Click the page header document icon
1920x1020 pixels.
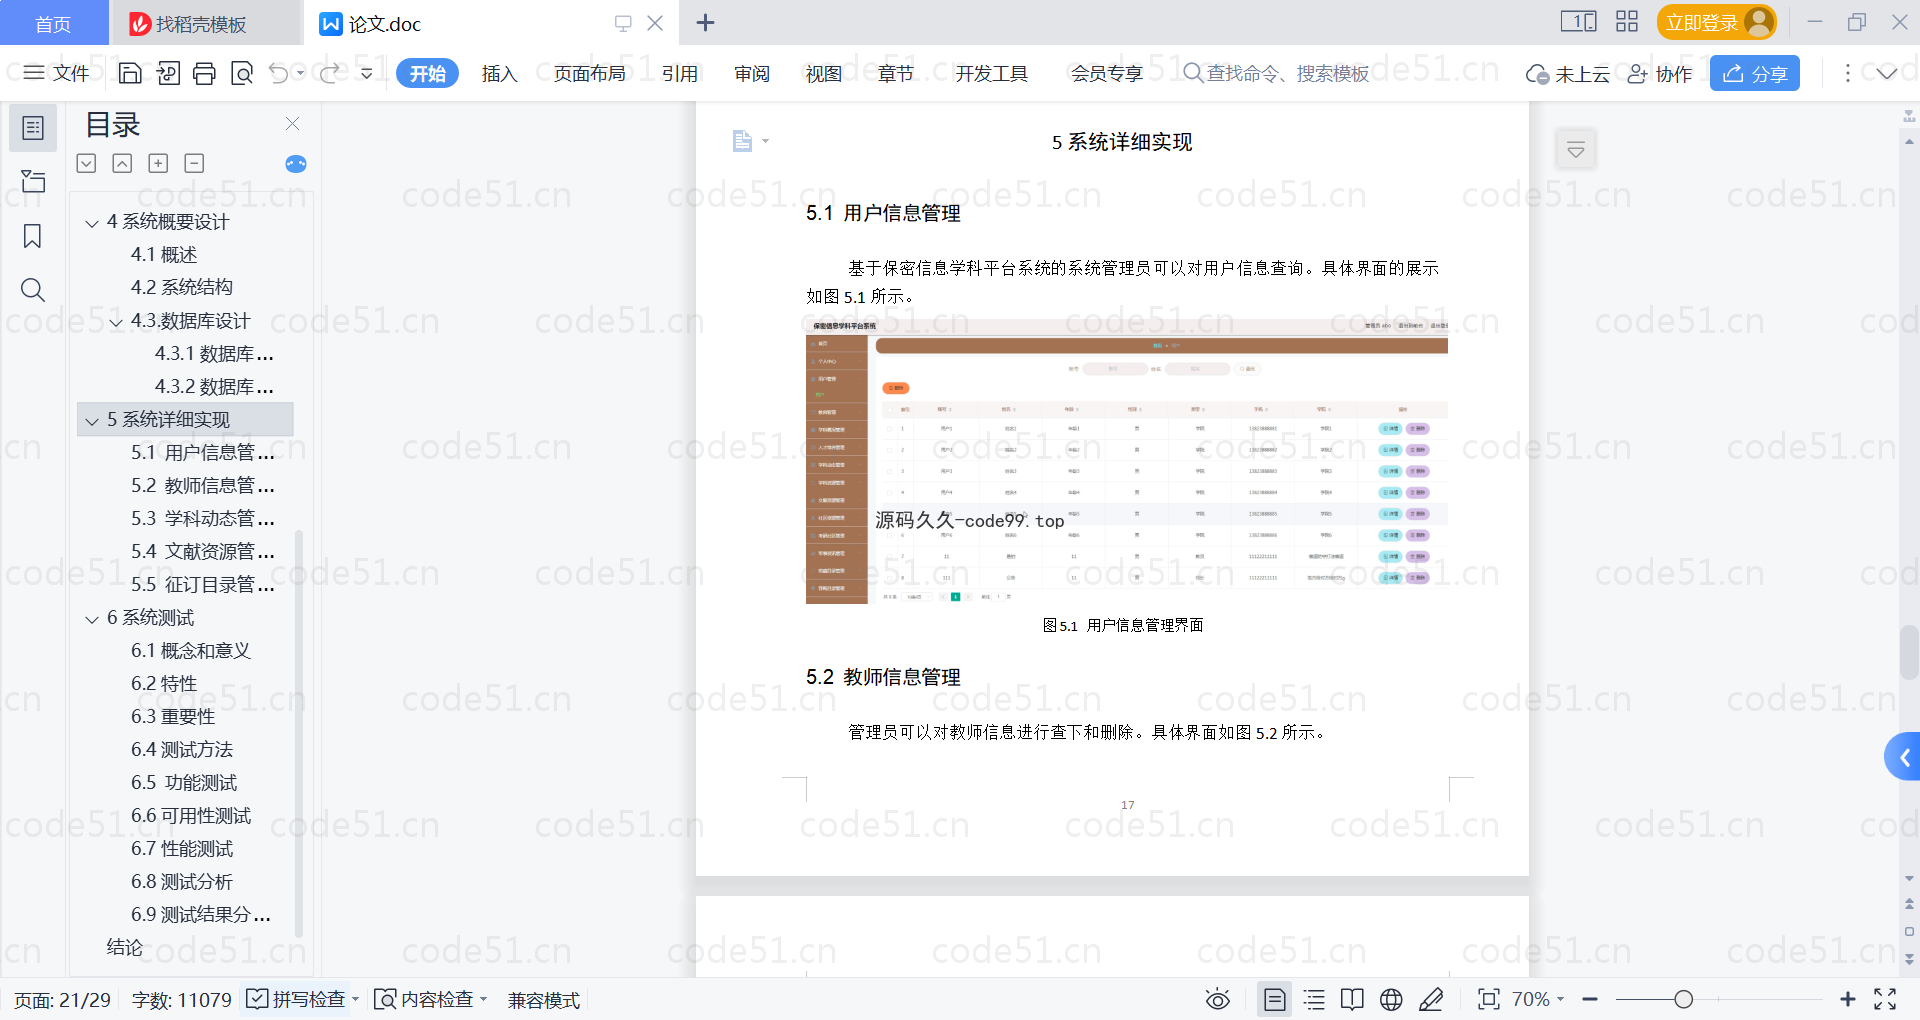[x=742, y=141]
